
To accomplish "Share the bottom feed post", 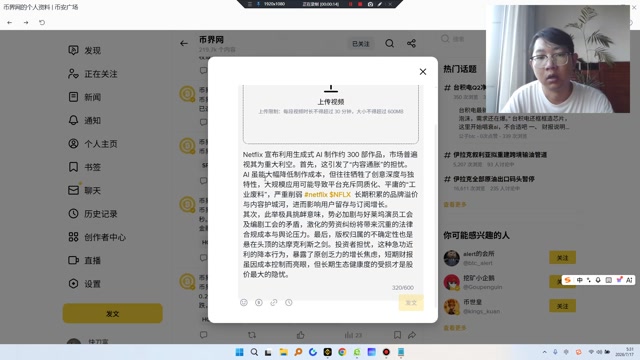I will tap(412, 335).
